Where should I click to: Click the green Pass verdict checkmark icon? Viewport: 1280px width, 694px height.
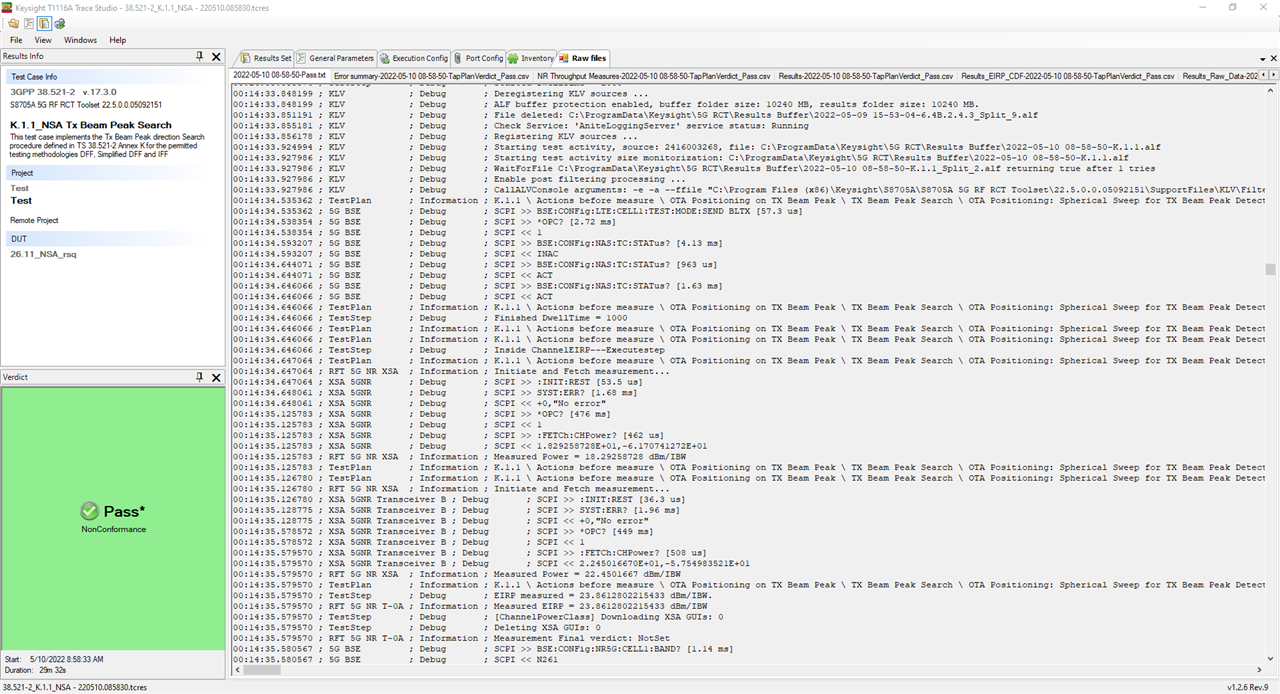coord(90,511)
